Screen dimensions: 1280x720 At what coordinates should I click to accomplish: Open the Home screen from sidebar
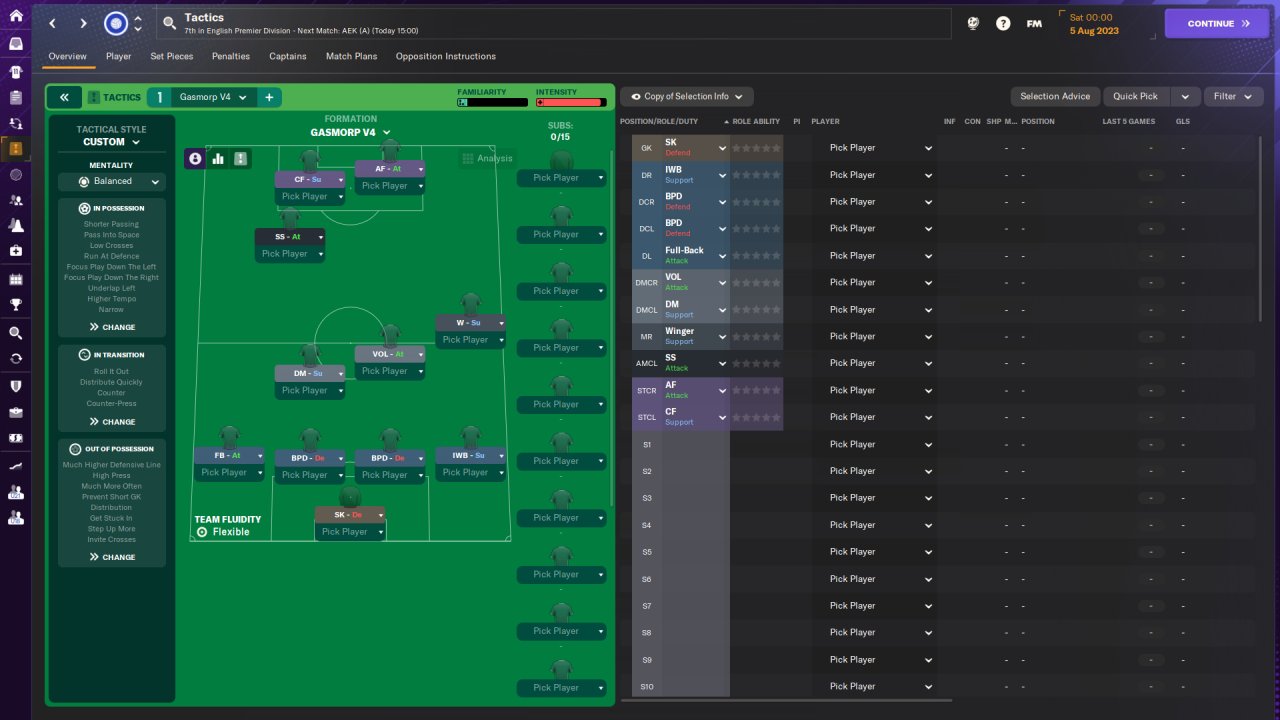coord(15,16)
